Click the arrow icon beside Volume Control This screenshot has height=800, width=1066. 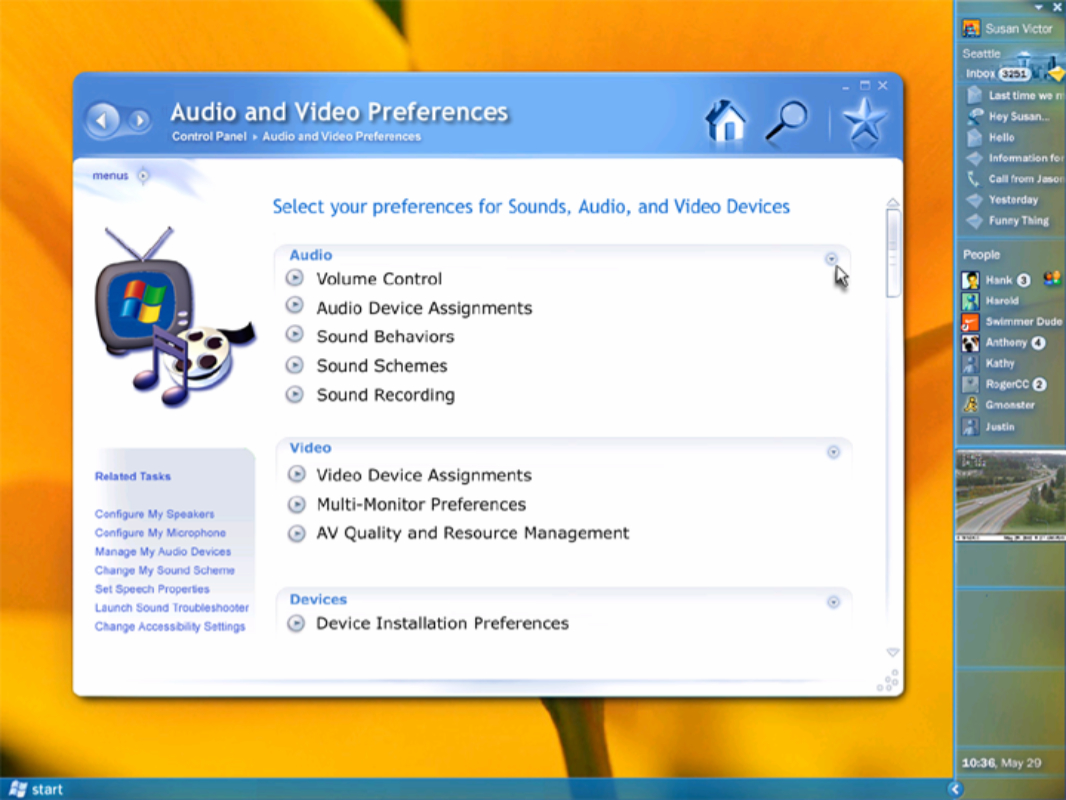(x=294, y=278)
